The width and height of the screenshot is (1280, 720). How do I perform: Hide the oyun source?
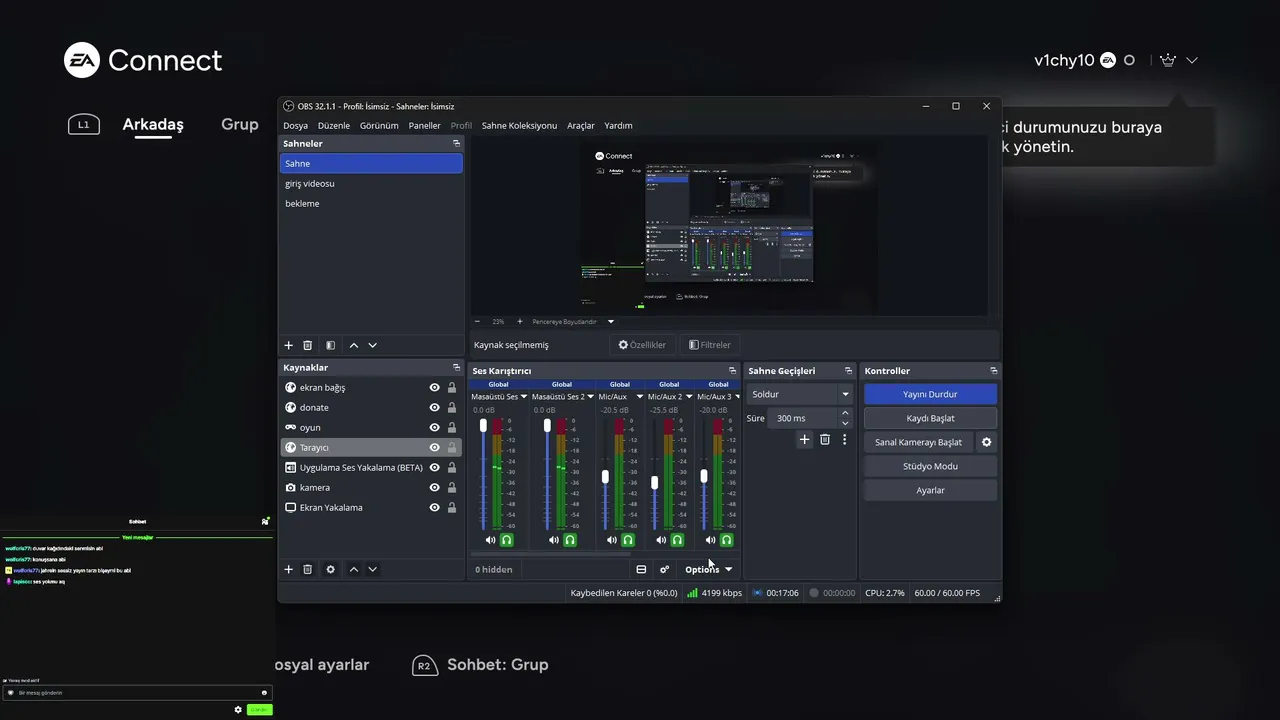pos(435,428)
